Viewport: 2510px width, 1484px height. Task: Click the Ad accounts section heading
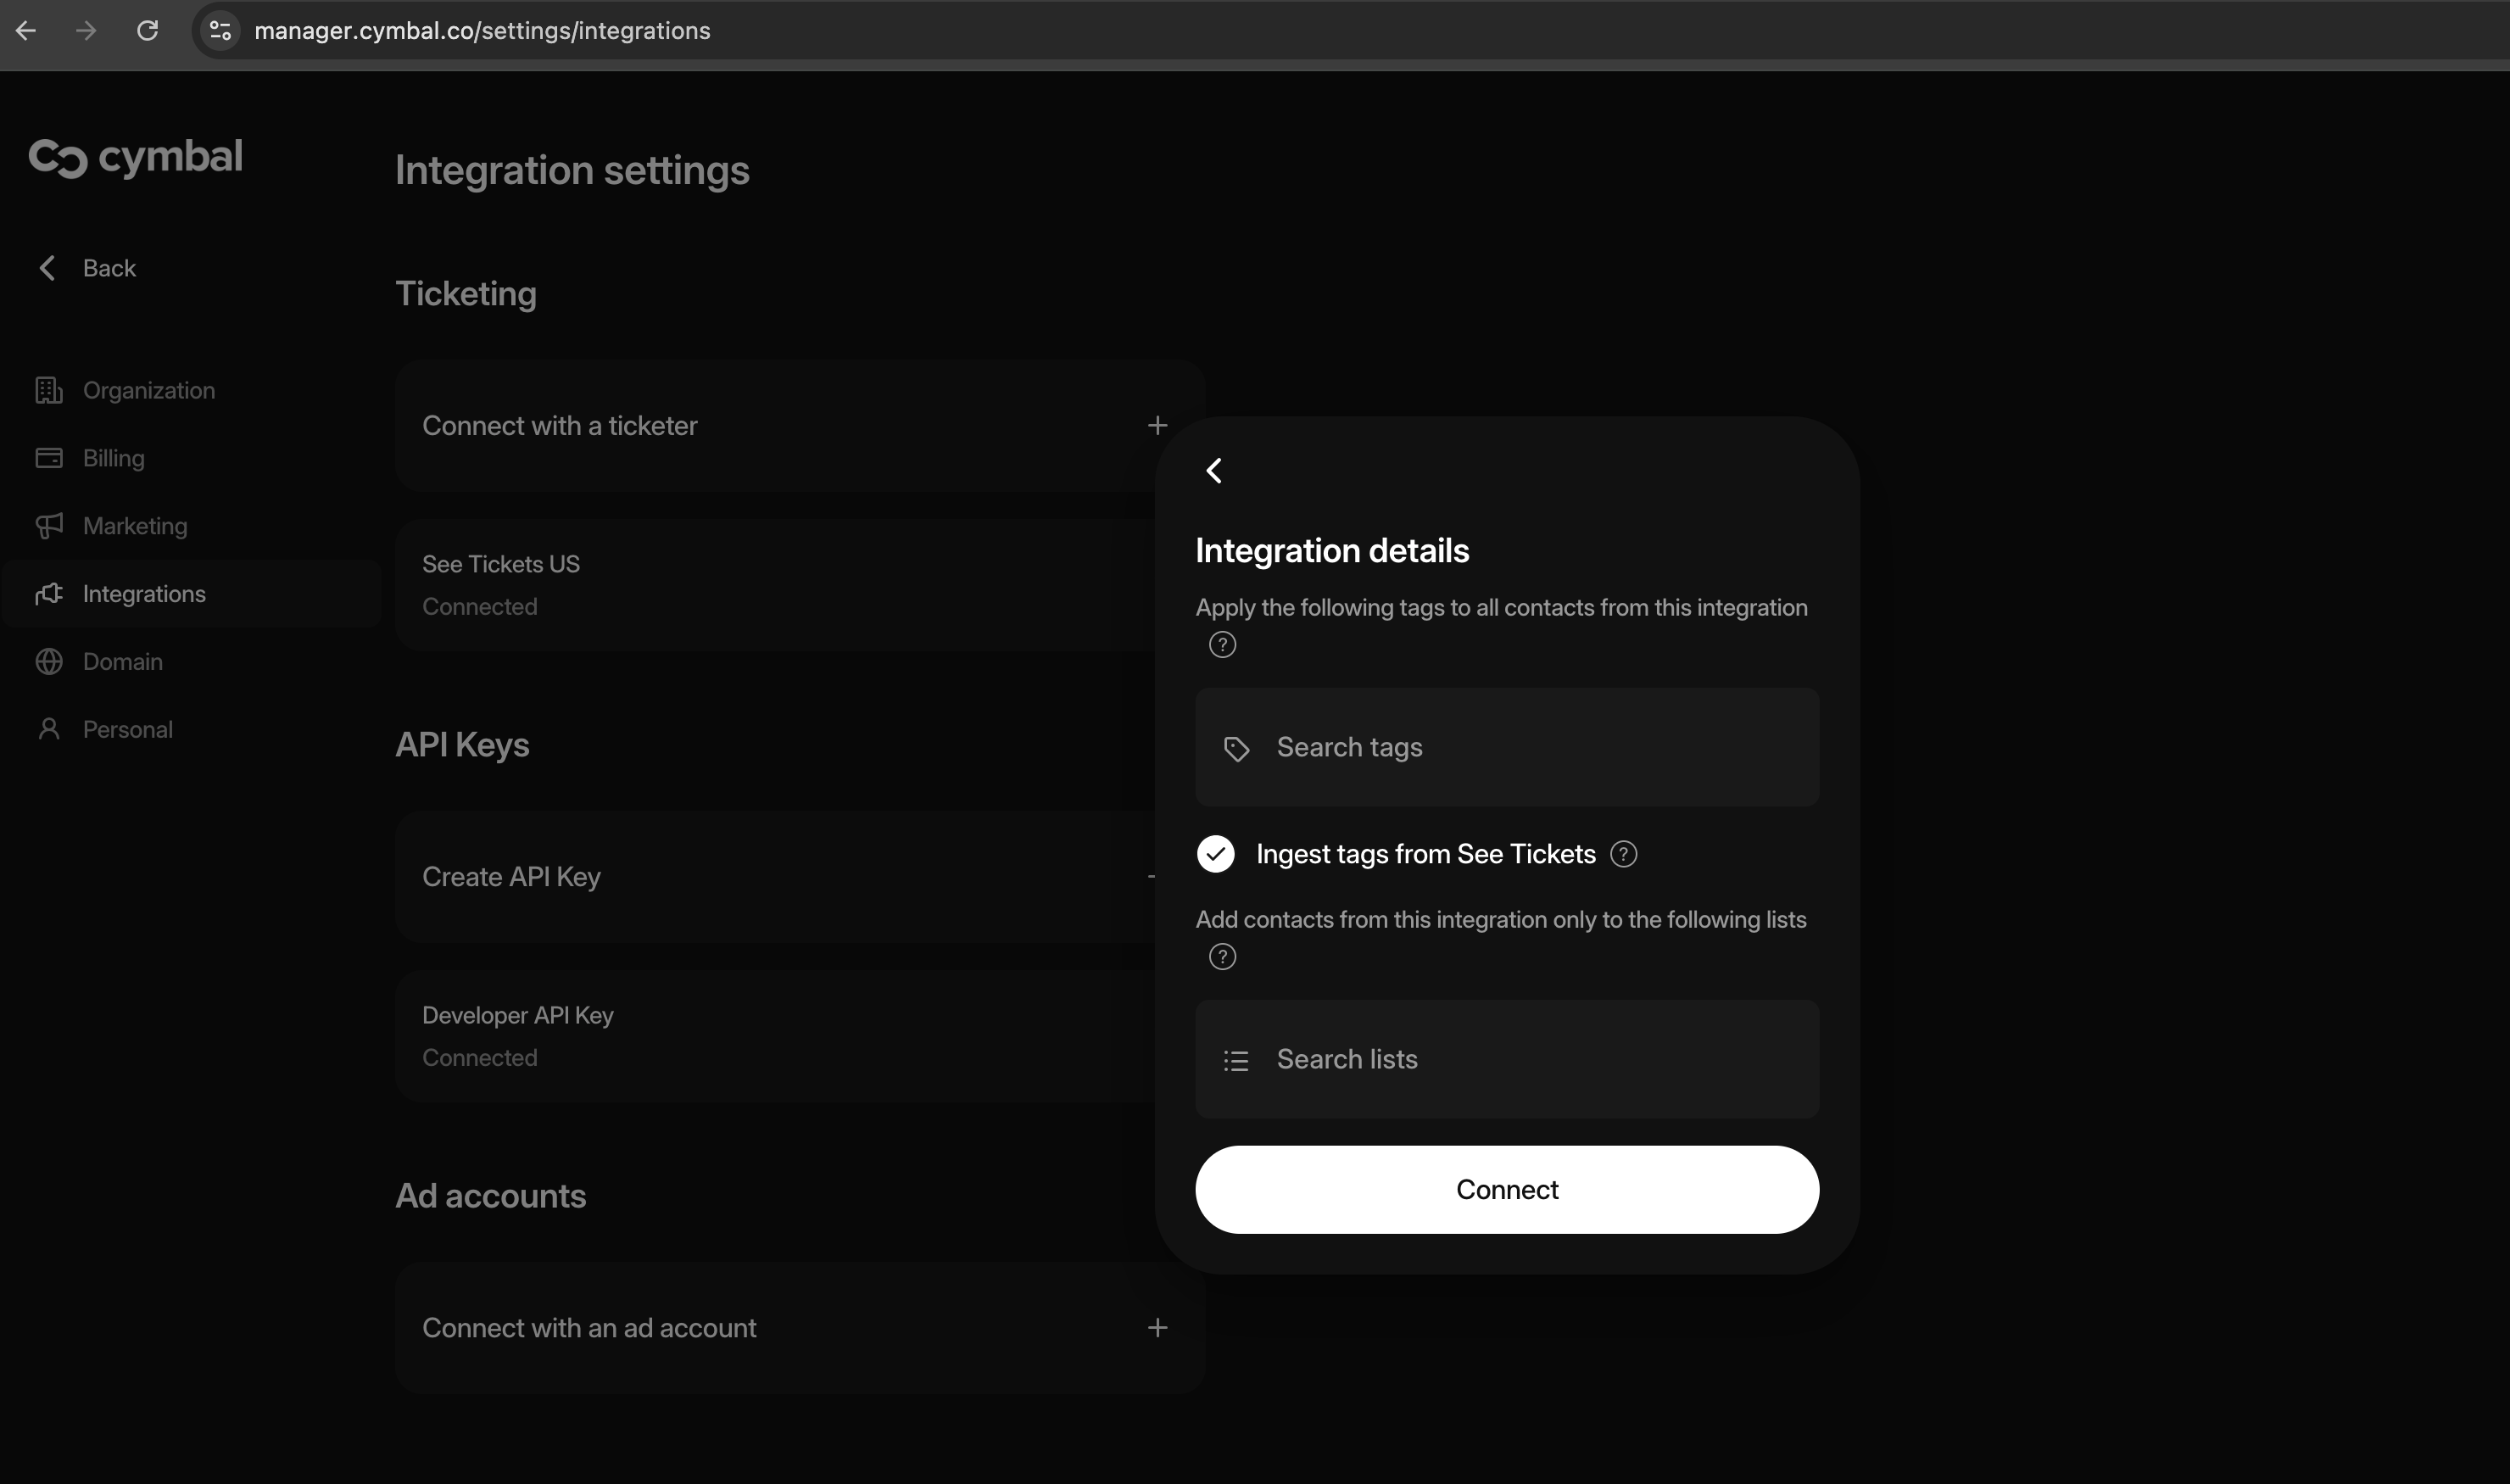491,1196
